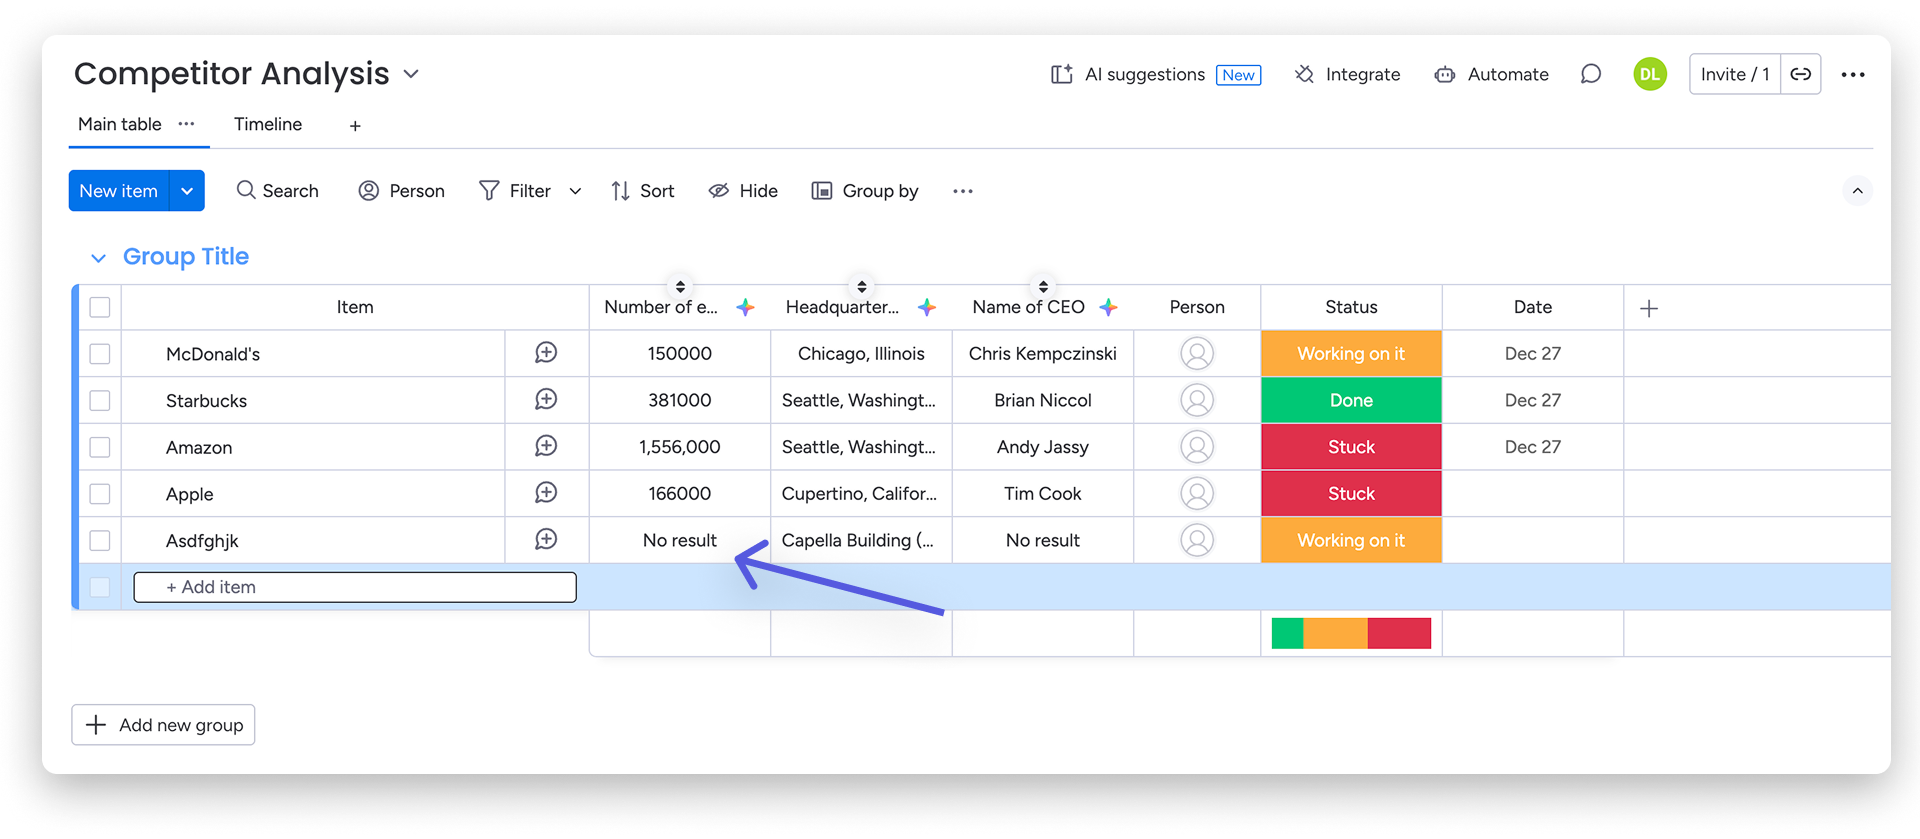Screen dimensions: 1920x839
Task: Search items in the board
Action: (x=277, y=190)
